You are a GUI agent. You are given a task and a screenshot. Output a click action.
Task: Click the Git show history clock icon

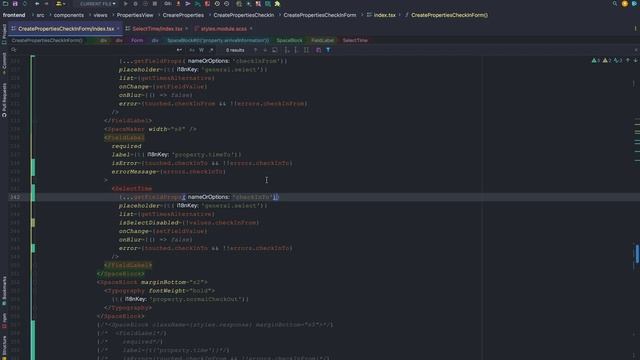click(217, 4)
